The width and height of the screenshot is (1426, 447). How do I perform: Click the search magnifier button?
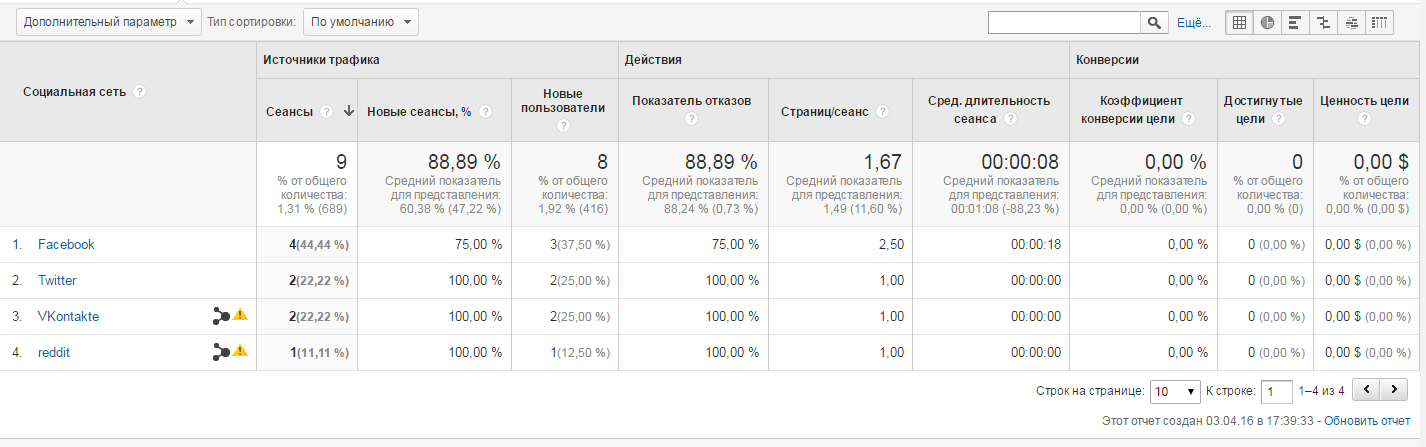1155,23
